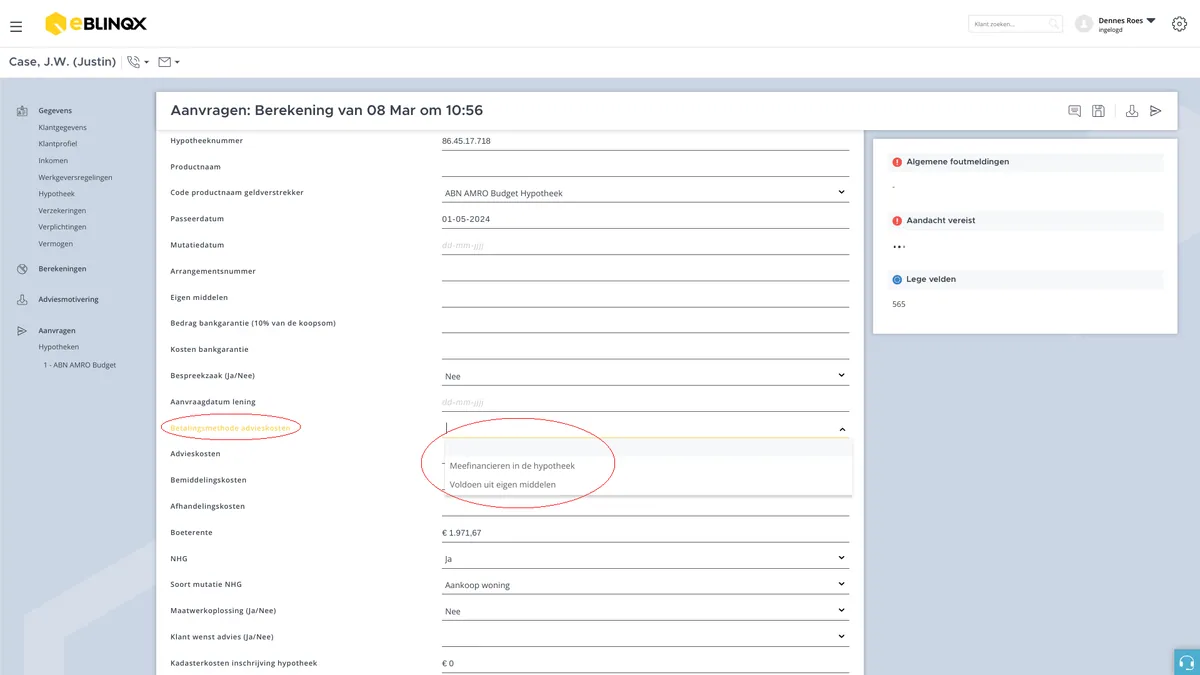
Task: Collapse the Betalingsmethode advieskosten dropdown
Action: point(842,429)
